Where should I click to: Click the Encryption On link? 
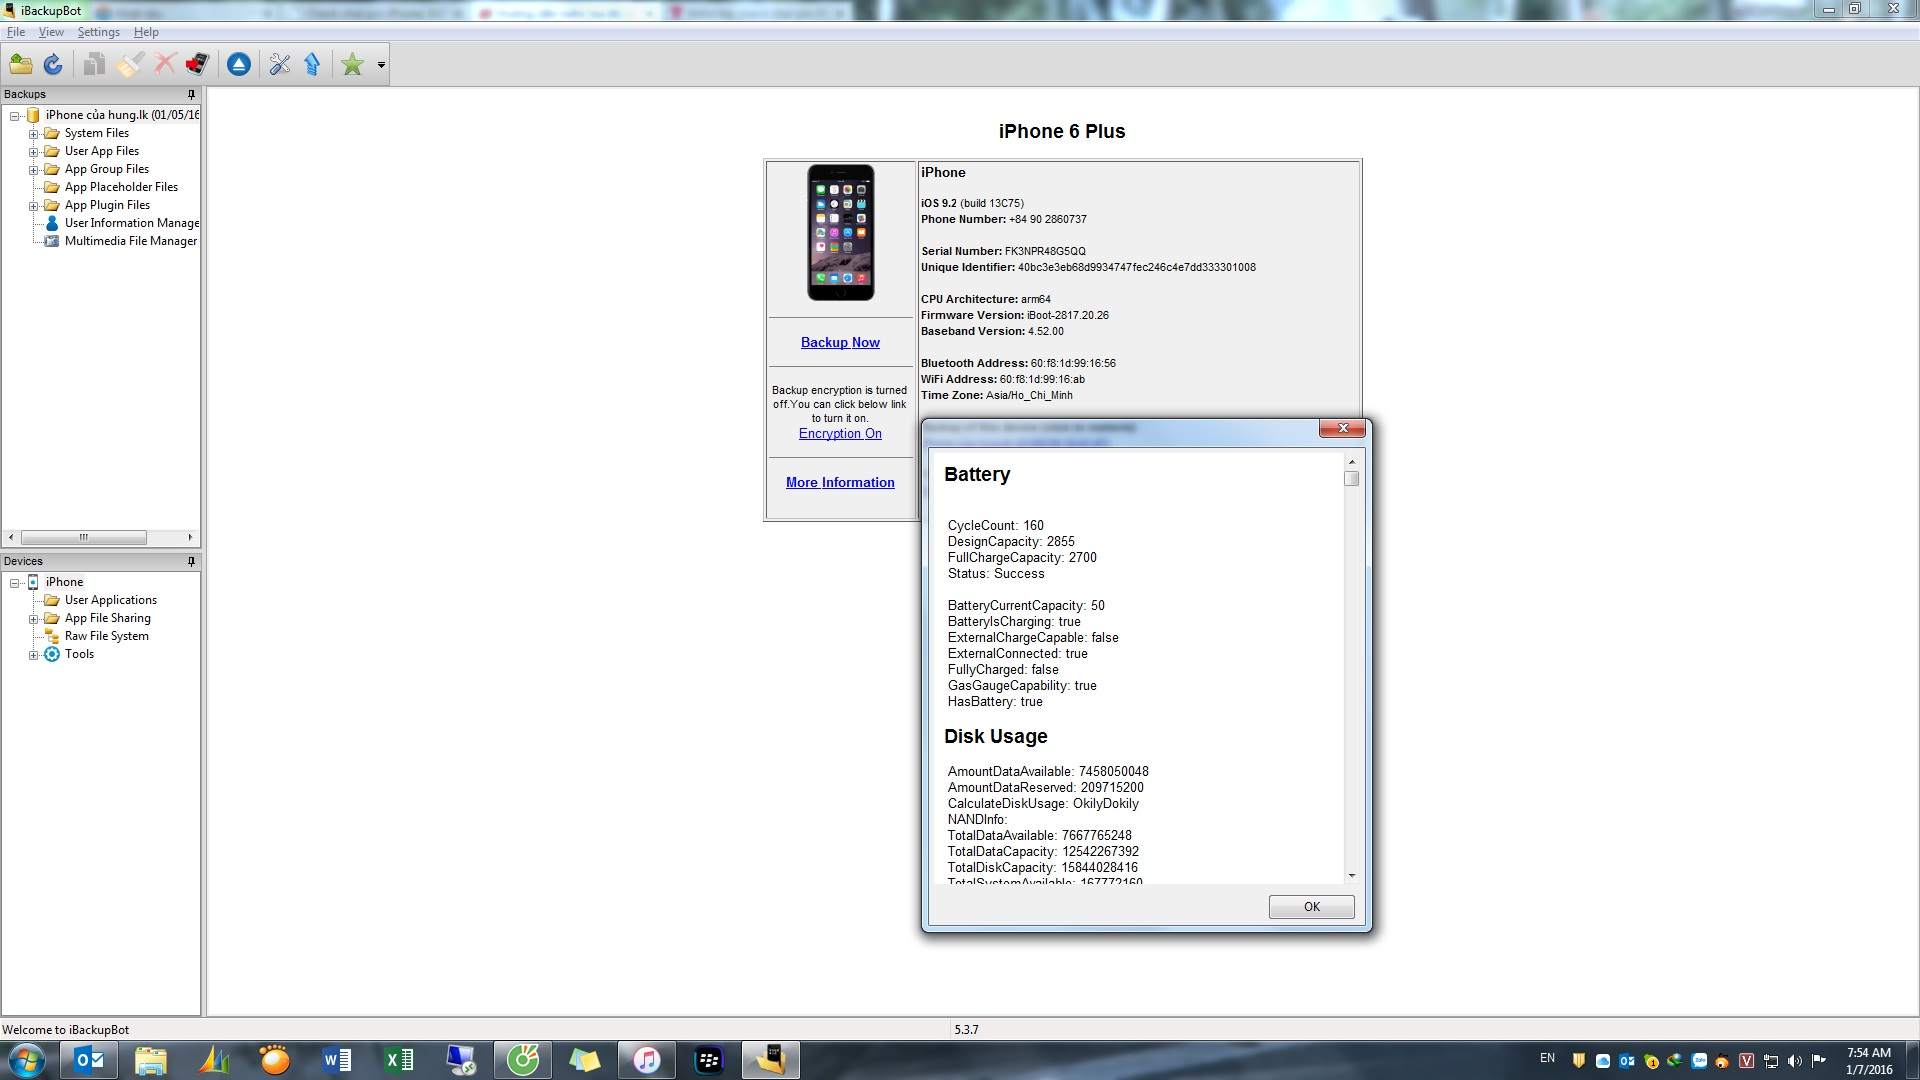[840, 433]
